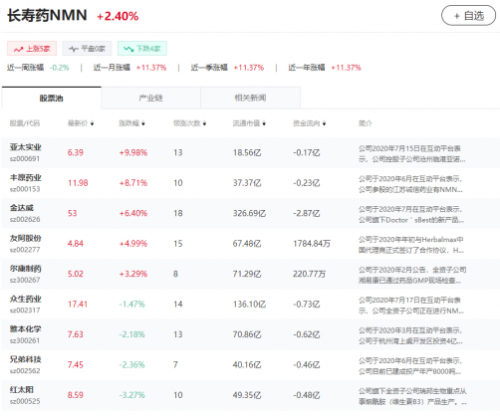The image size is (500, 416).
Task: Open stock 尔康制药
Action: pos(25,268)
